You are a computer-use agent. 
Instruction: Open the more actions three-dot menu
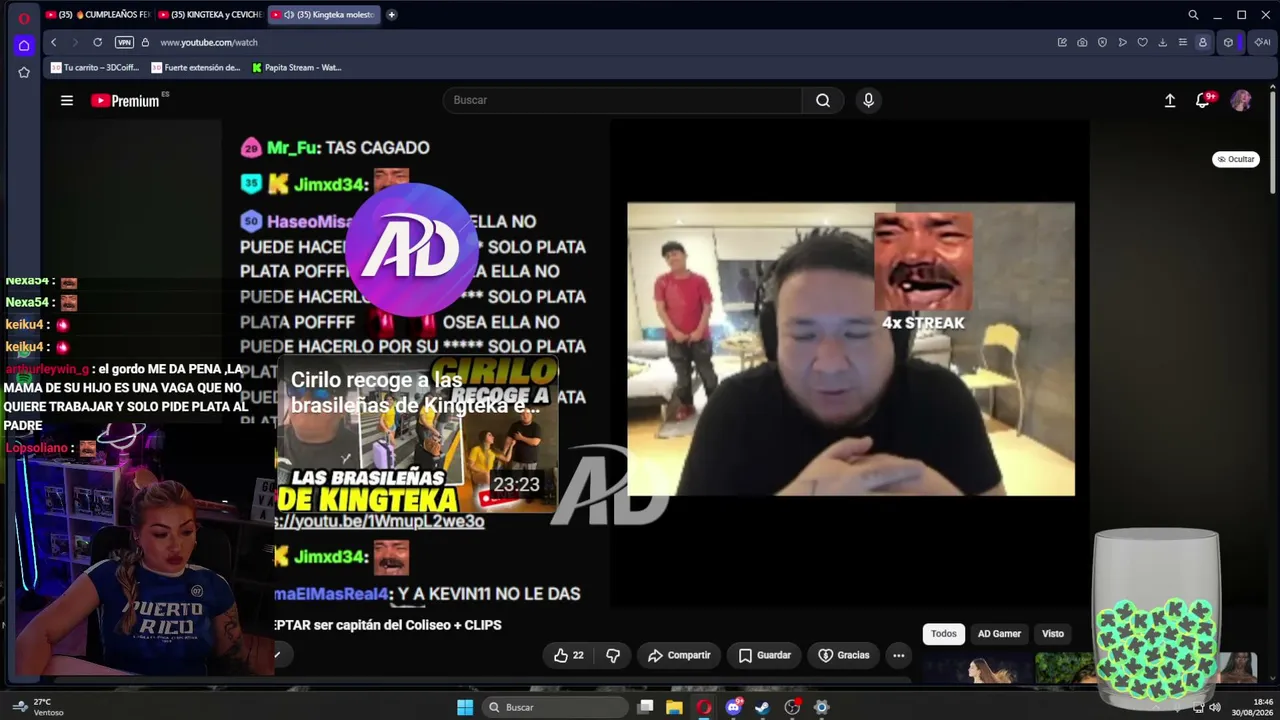[899, 655]
